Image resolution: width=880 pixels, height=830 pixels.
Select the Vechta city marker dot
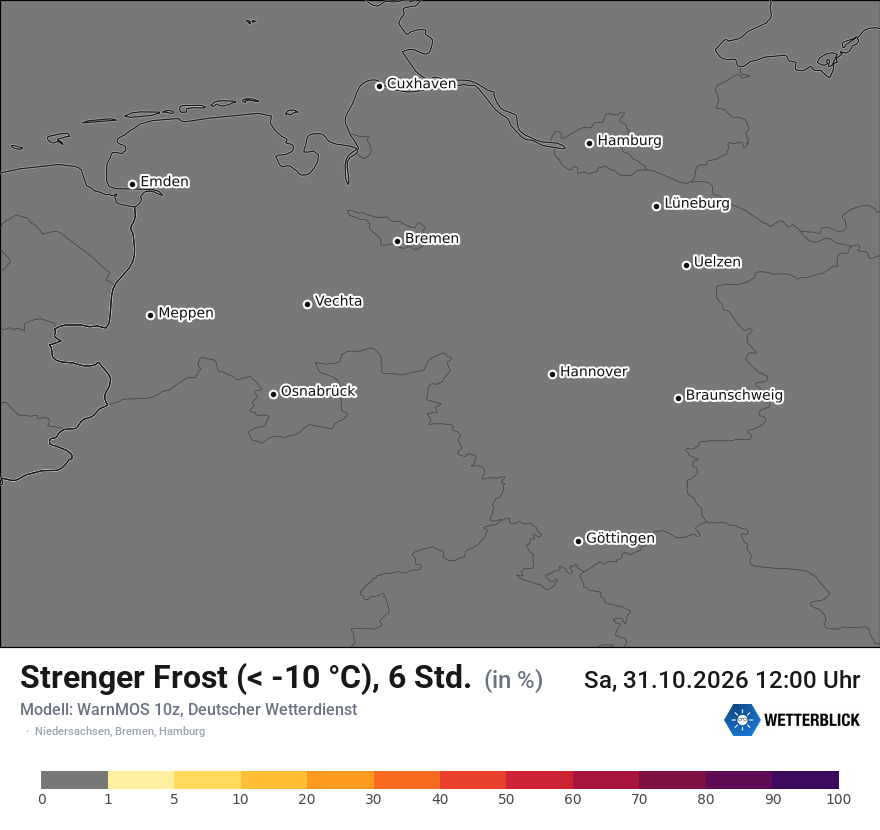point(307,304)
